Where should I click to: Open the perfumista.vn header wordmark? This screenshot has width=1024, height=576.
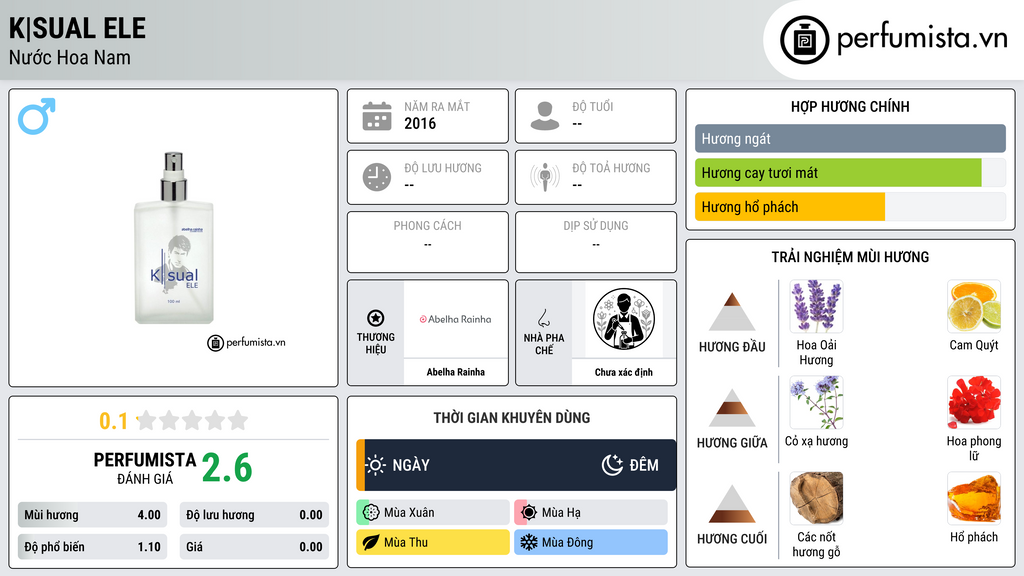(922, 39)
